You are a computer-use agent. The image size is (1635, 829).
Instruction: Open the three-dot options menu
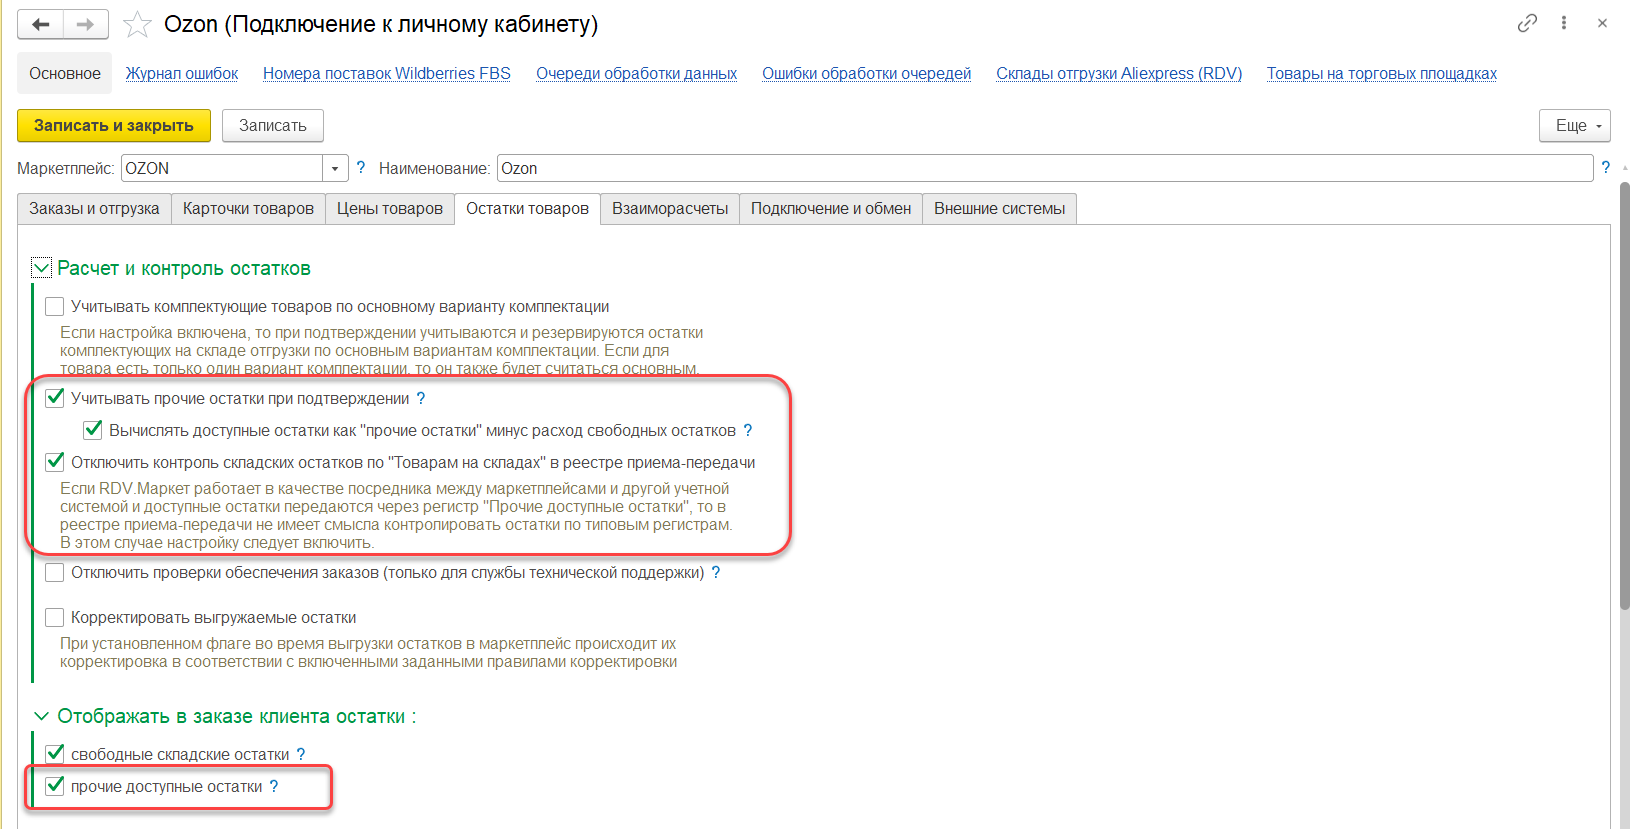[1564, 23]
